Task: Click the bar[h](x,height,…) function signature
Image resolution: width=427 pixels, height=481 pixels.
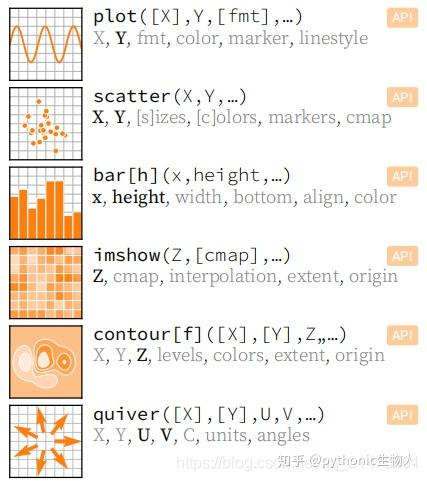Action: click(192, 176)
